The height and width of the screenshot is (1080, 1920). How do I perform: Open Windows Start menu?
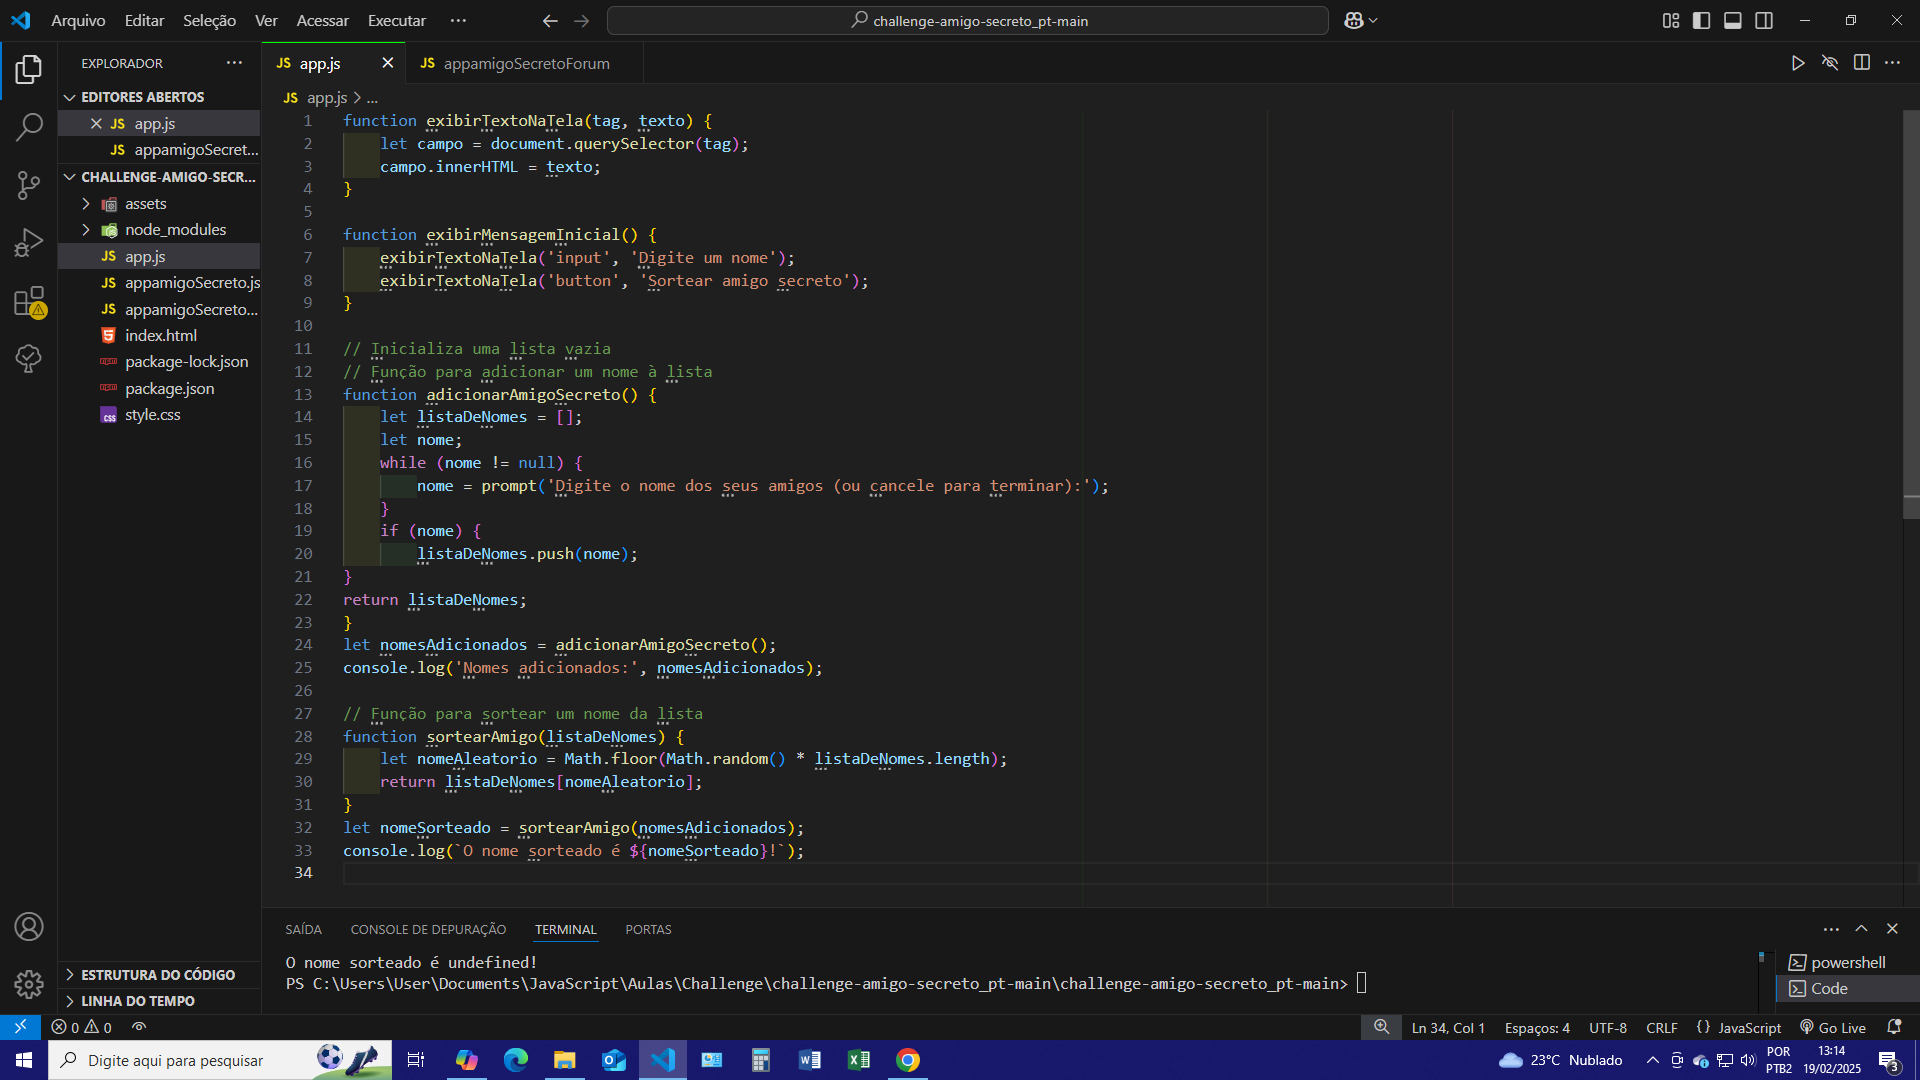(x=24, y=1060)
